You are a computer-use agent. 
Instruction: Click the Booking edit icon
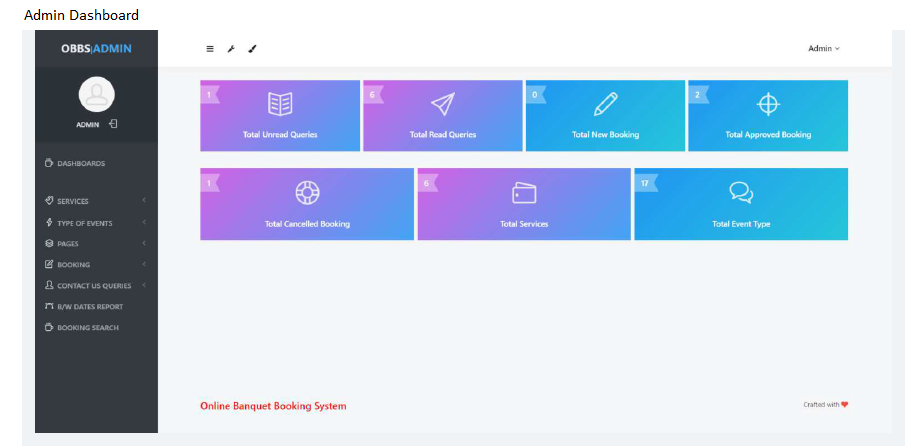click(x=49, y=264)
